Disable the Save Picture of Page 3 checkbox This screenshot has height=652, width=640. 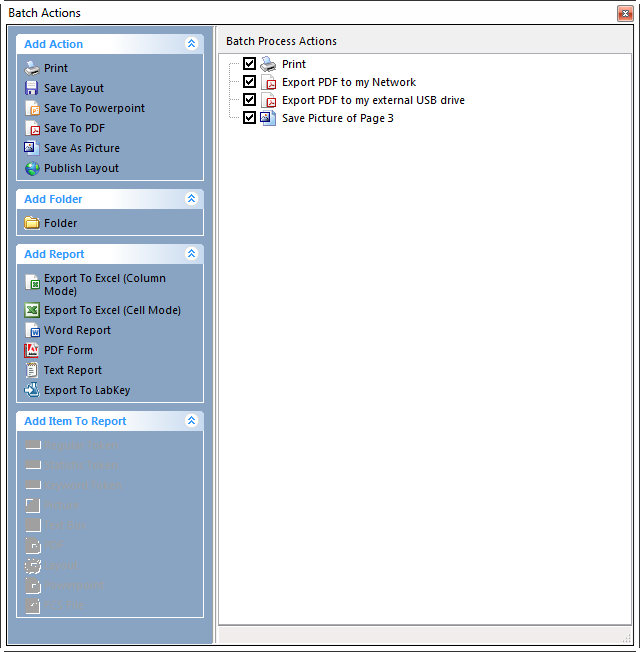coord(250,118)
